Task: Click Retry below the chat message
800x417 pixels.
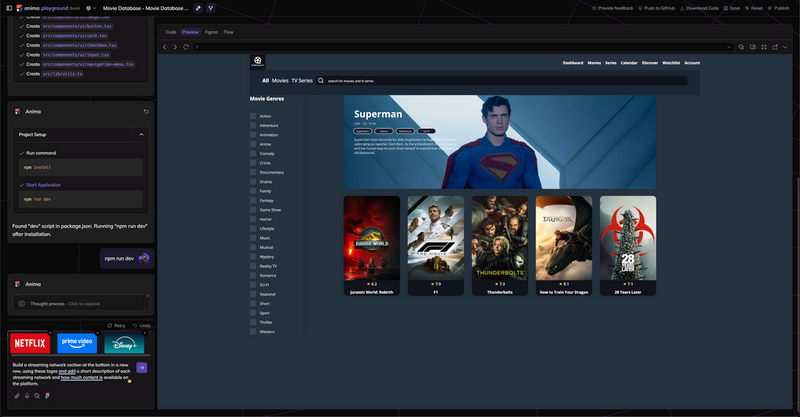Action: (116, 326)
